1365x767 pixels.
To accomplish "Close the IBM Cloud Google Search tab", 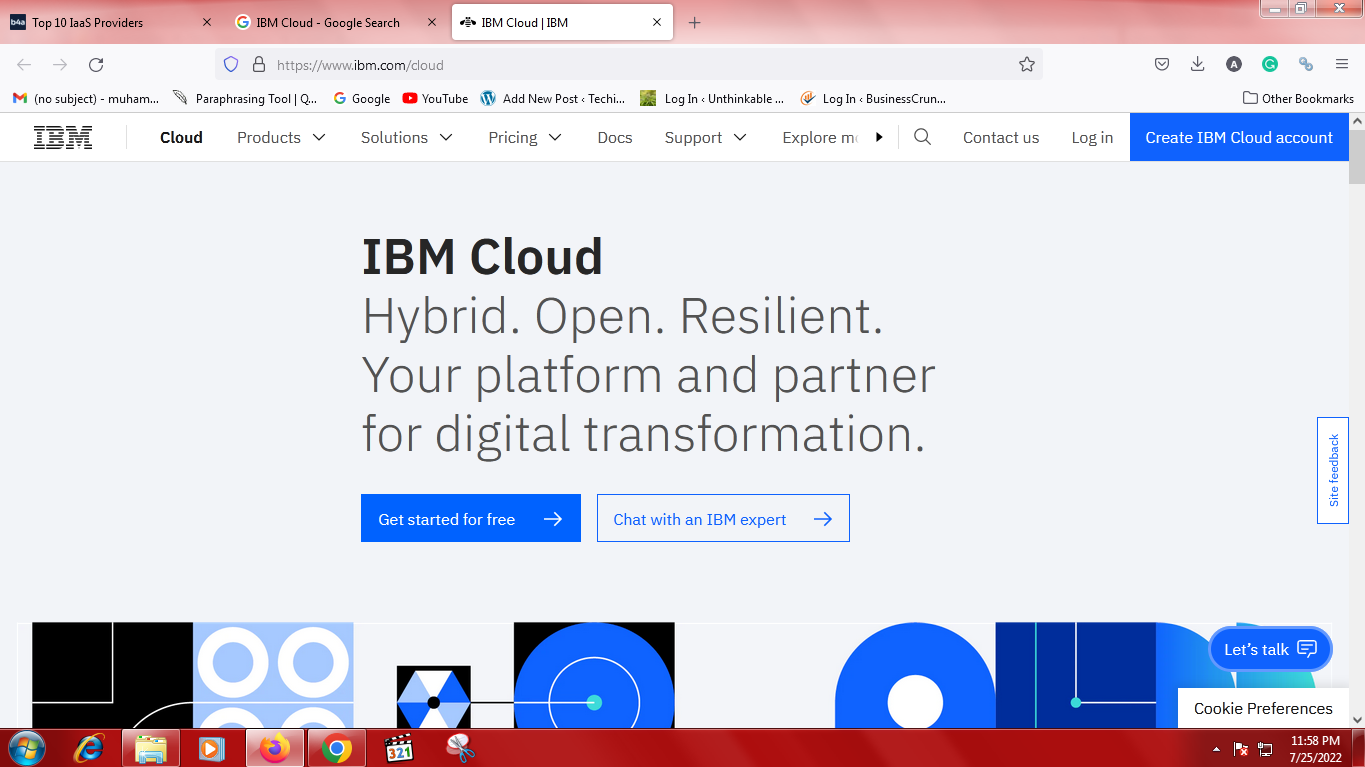I will 431,22.
